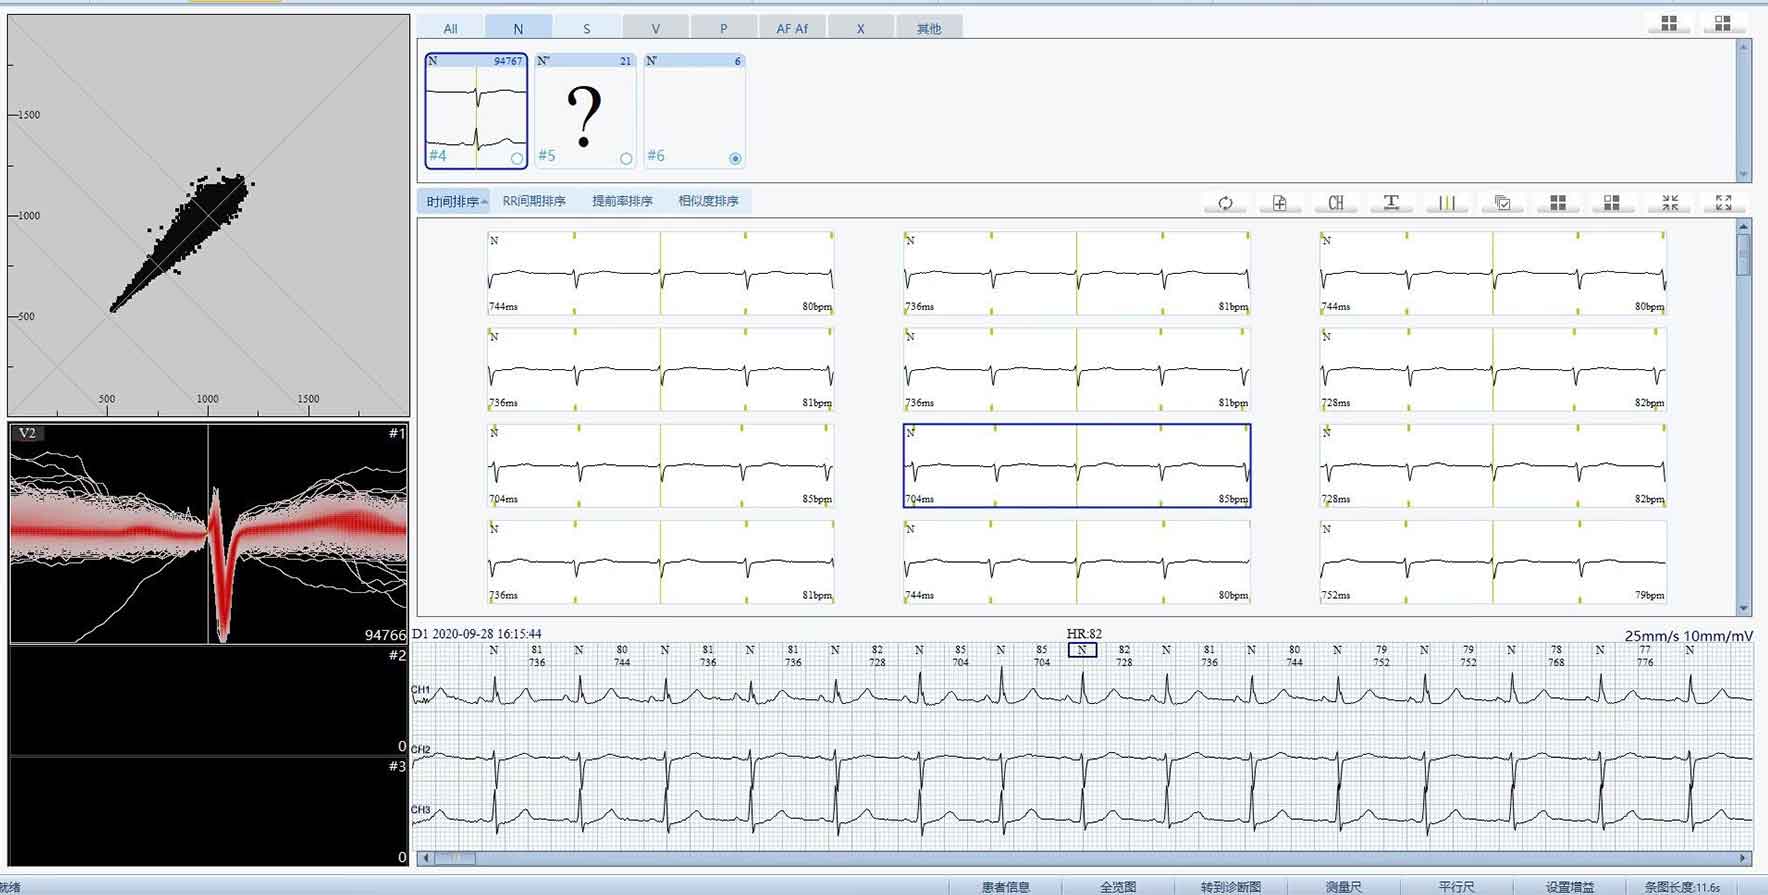Select the radio circle on template #5
Screen dimensions: 1768x895
click(626, 158)
